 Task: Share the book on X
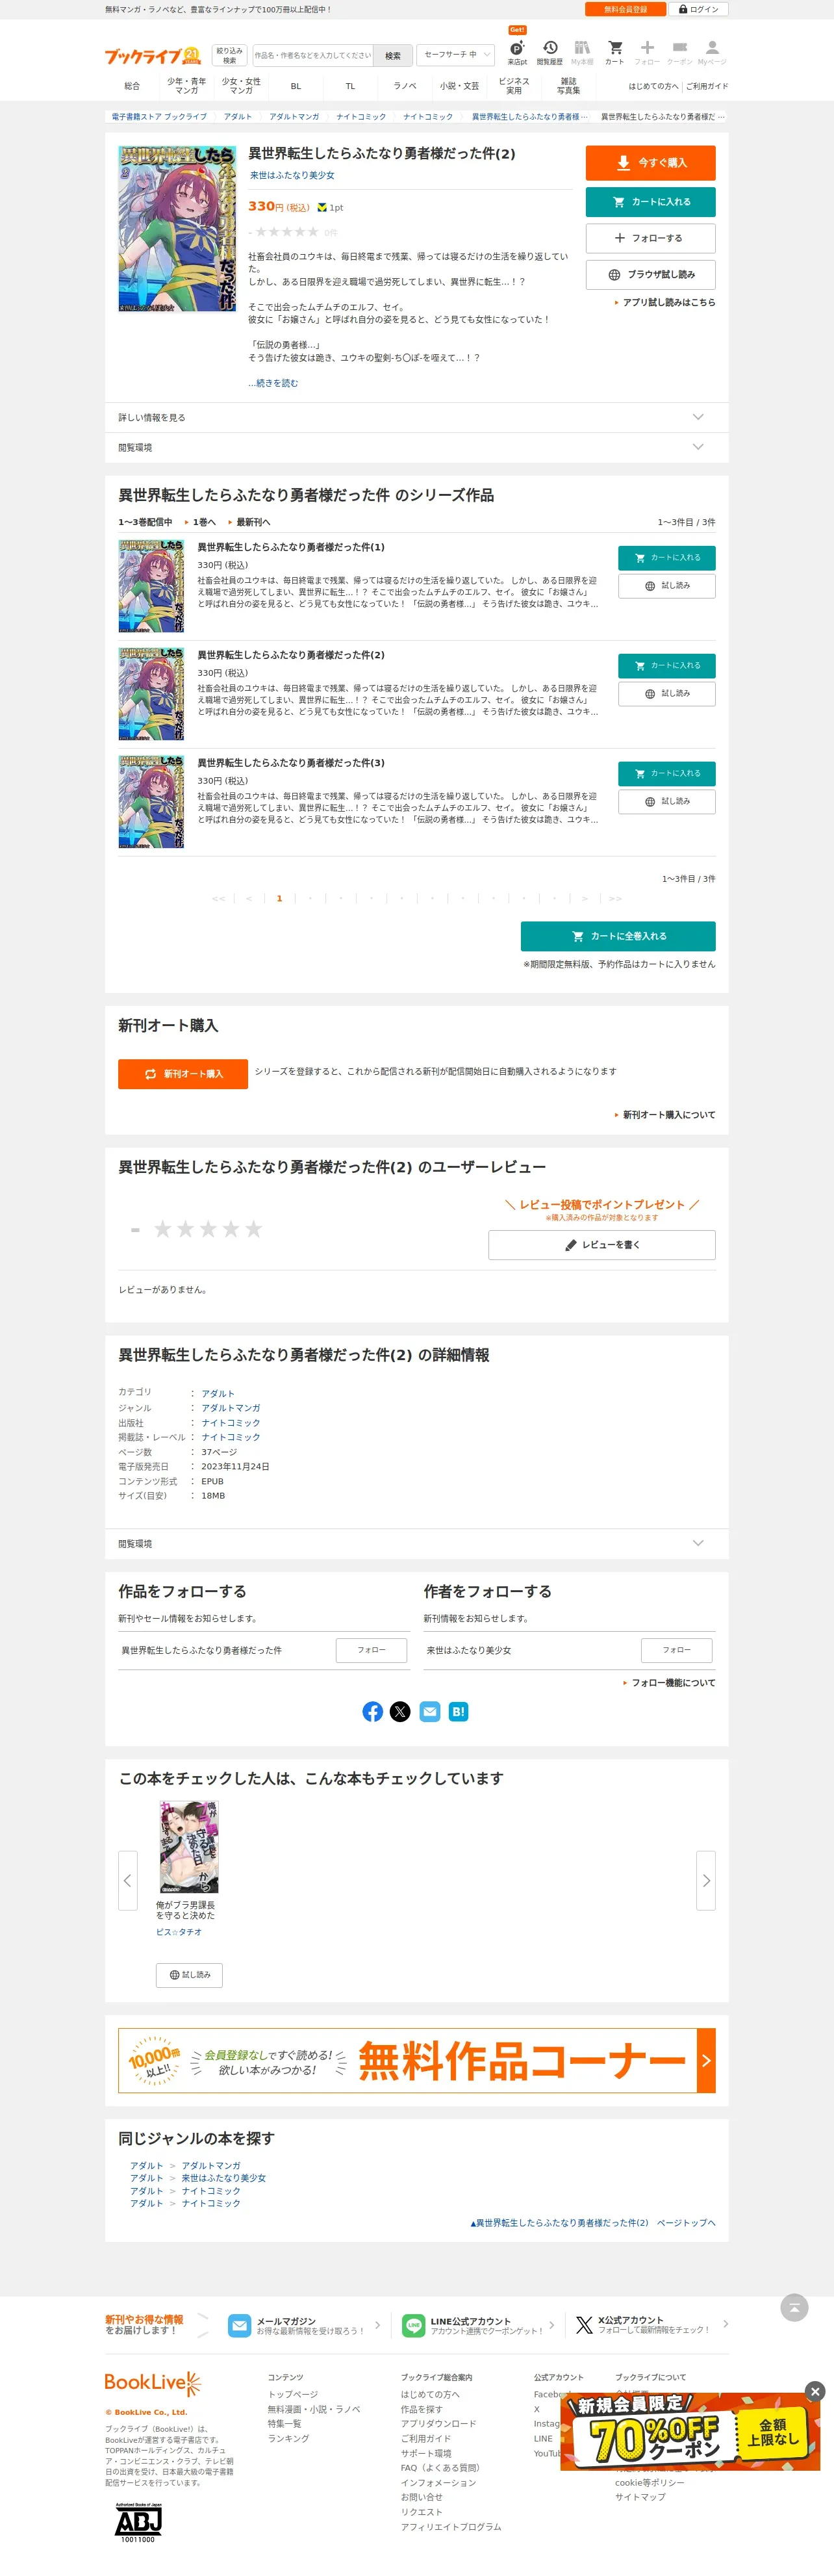pos(400,1712)
